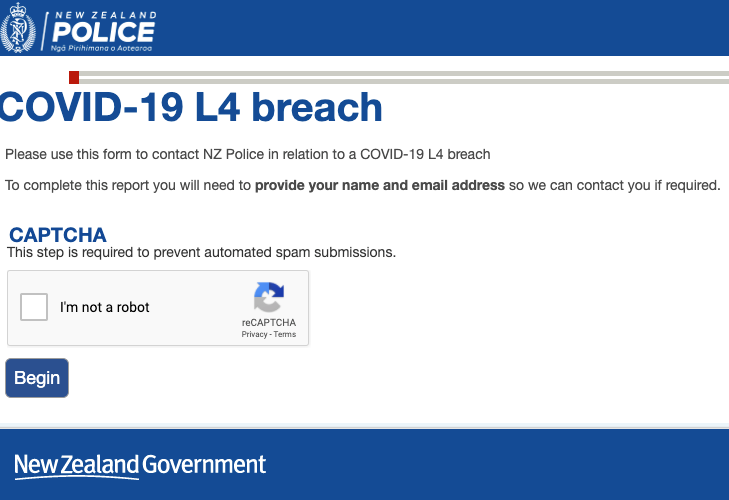The image size is (729, 500).
Task: Click the Ngā Pirihimana o Aotearoa tagline
Action: [101, 48]
